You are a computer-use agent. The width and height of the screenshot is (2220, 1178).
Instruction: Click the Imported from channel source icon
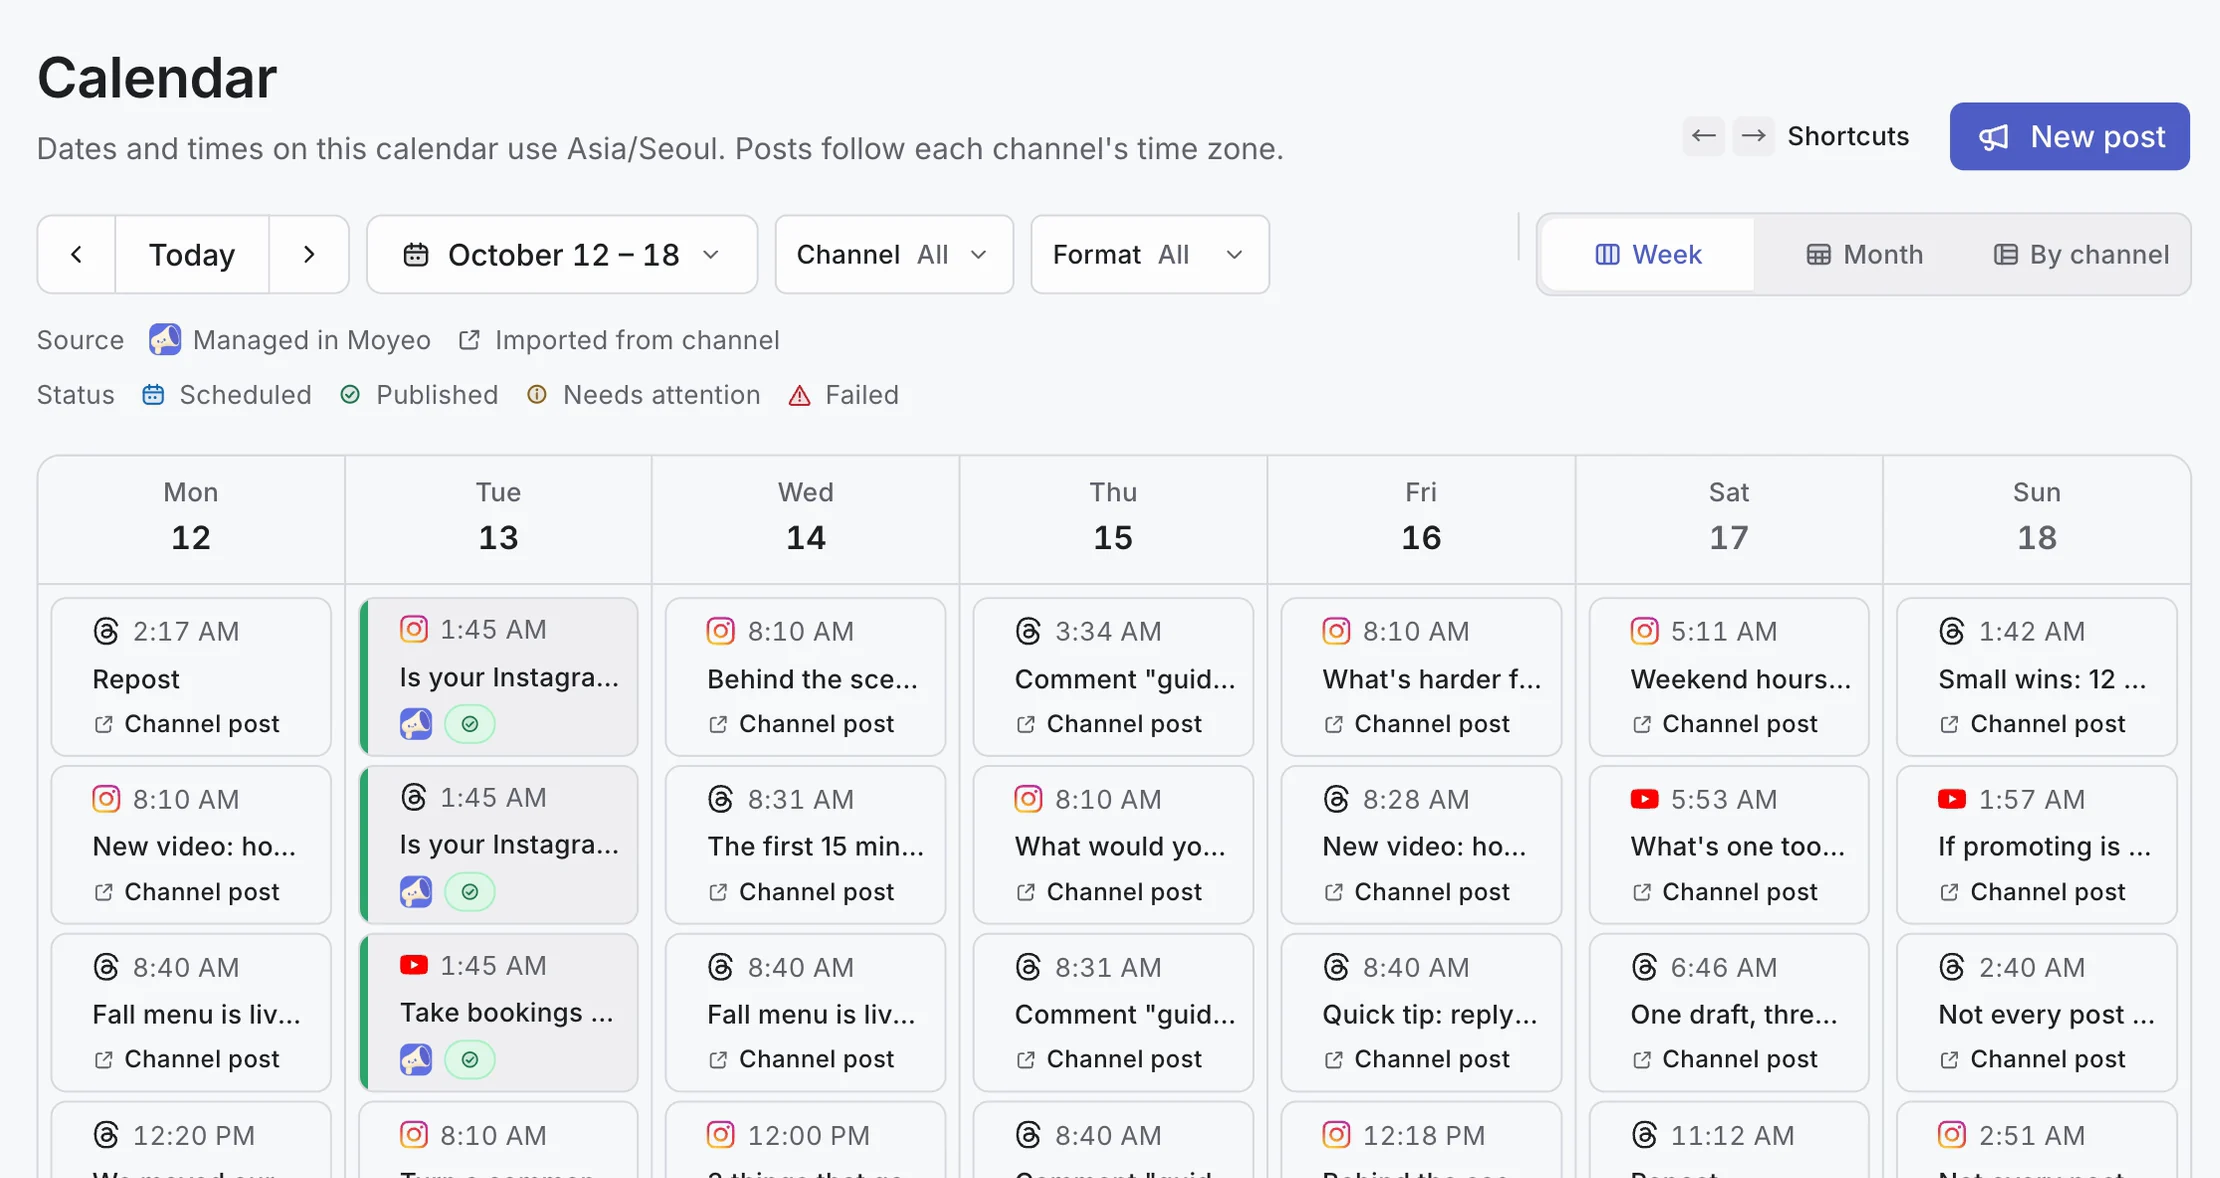(x=469, y=340)
